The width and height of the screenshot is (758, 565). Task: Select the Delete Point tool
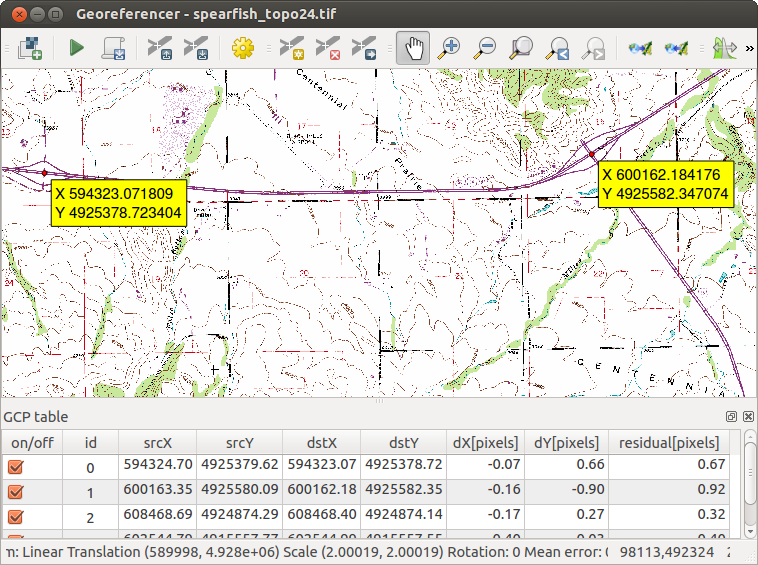(x=328, y=47)
